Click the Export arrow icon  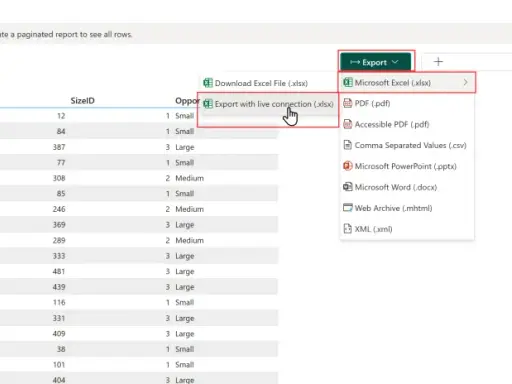tap(355, 62)
